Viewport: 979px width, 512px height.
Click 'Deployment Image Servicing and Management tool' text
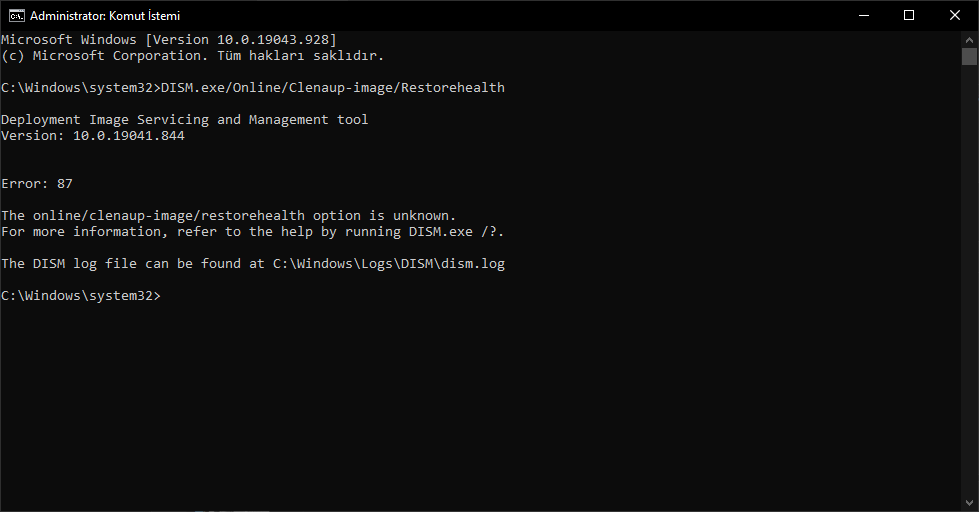(x=185, y=119)
